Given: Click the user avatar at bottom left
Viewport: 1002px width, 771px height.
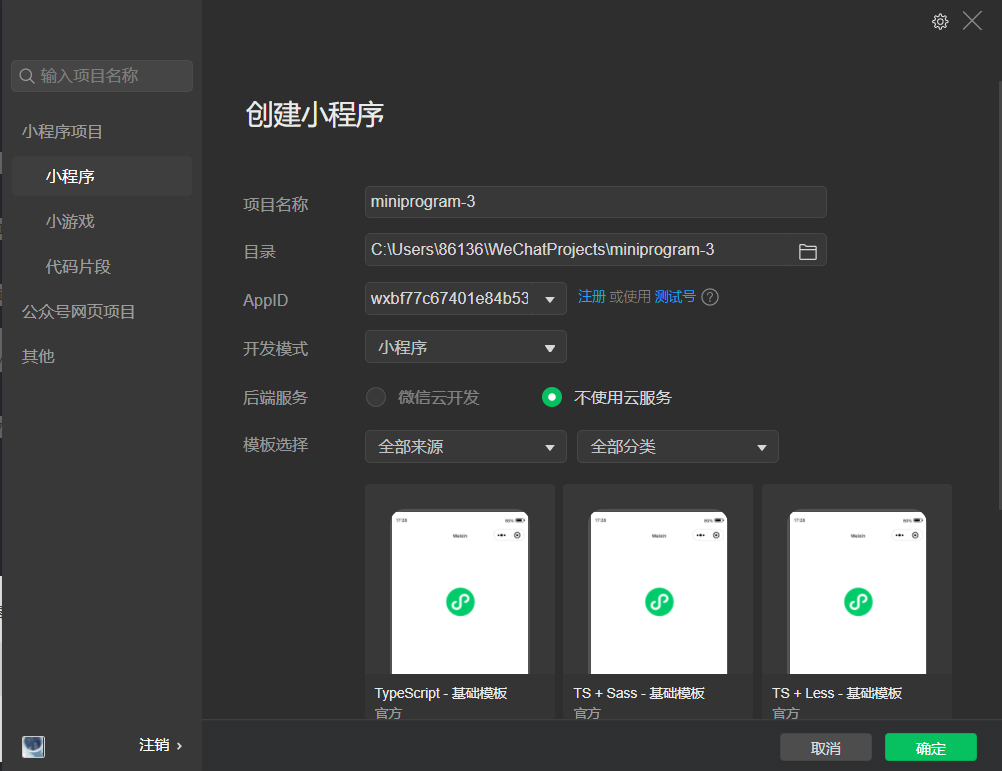Looking at the screenshot, I should point(33,747).
